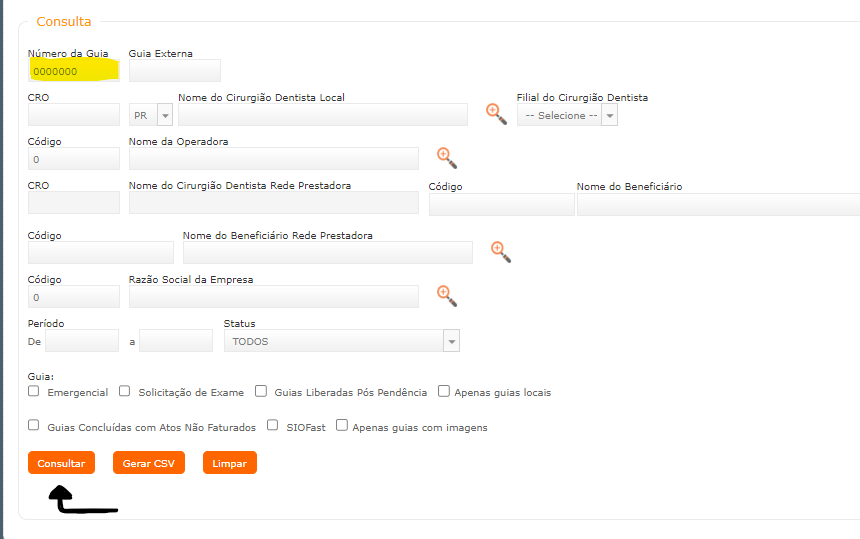Enable the Emergencial checkbox
This screenshot has width=860, height=539.
[34, 392]
